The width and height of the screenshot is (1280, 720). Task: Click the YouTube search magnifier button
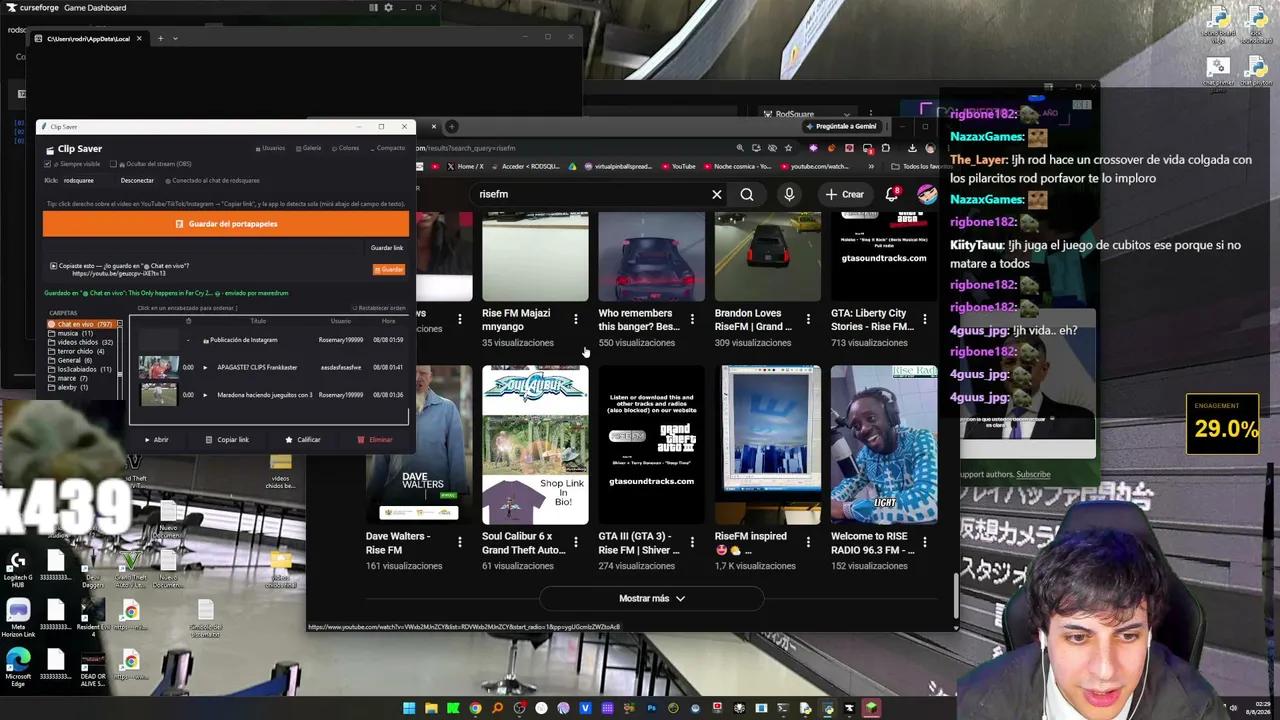click(747, 194)
